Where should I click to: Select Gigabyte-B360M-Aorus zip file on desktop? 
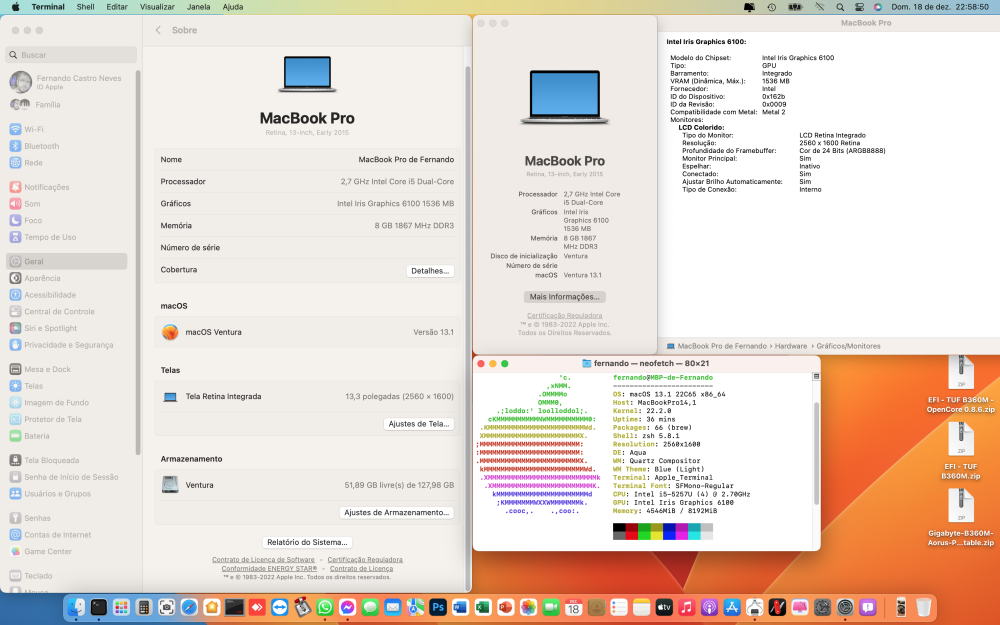960,518
